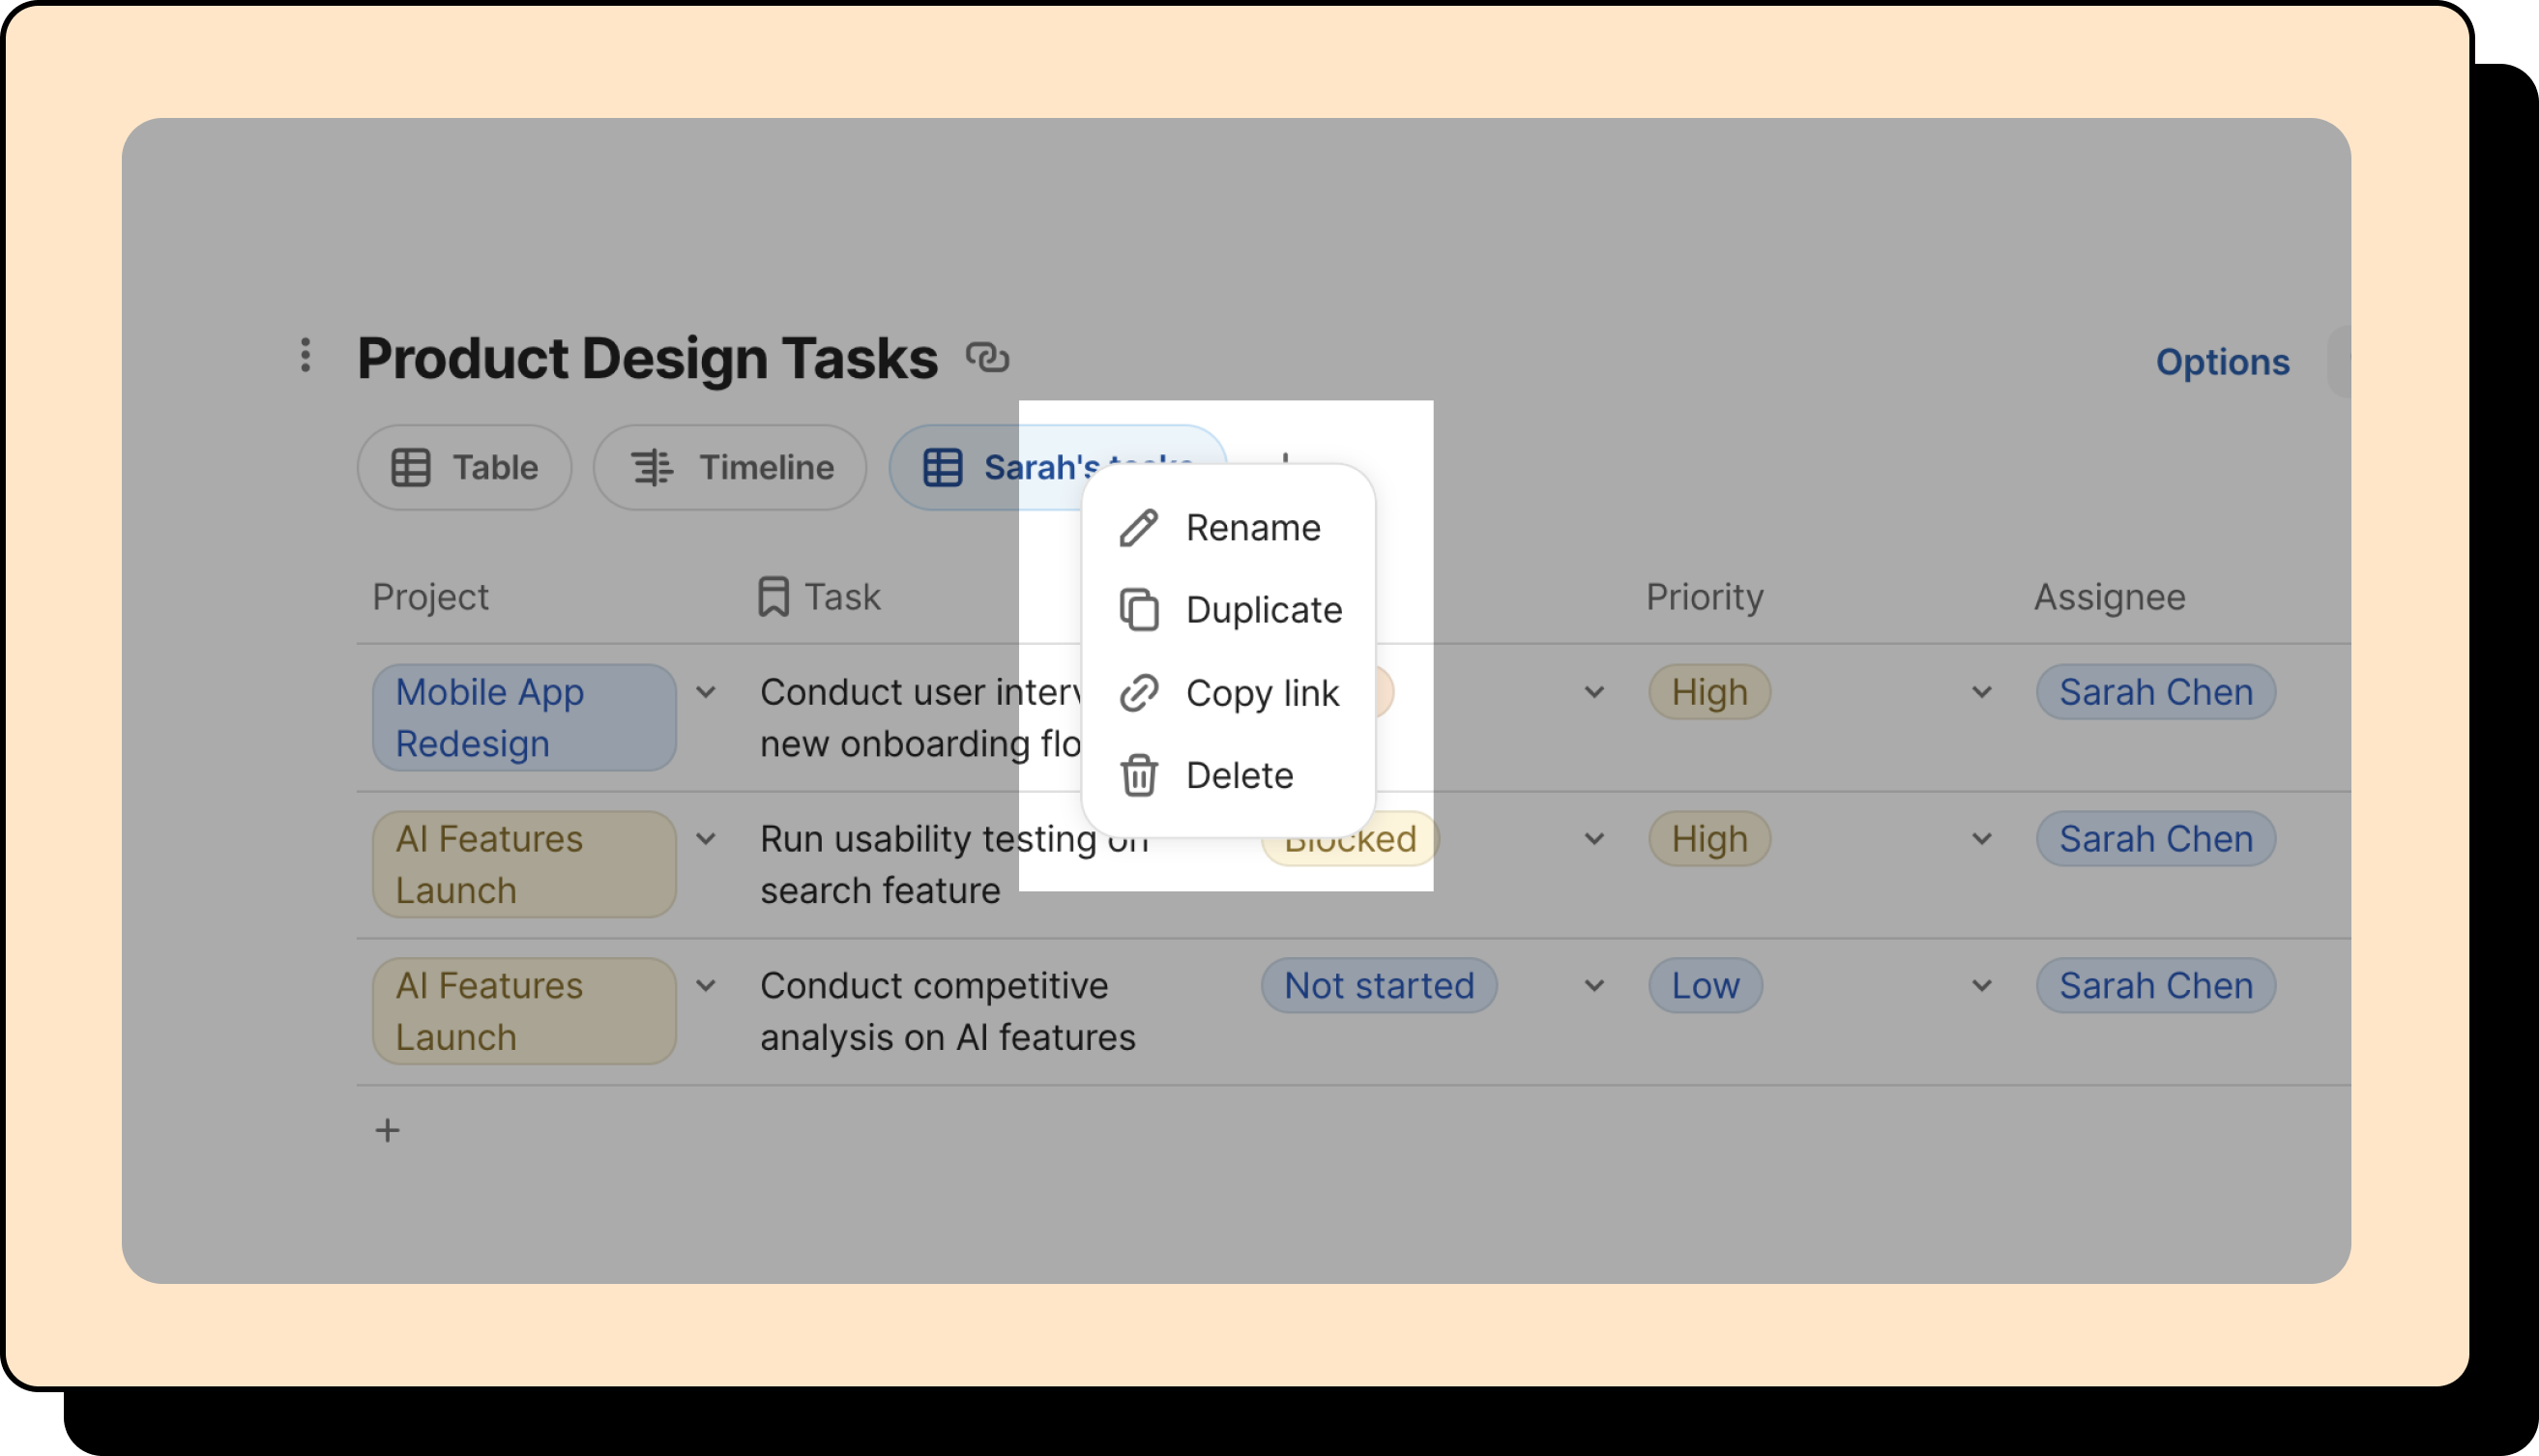2539x1456 pixels.
Task: Switch to the Table view tab
Action: pyautogui.click(x=465, y=467)
